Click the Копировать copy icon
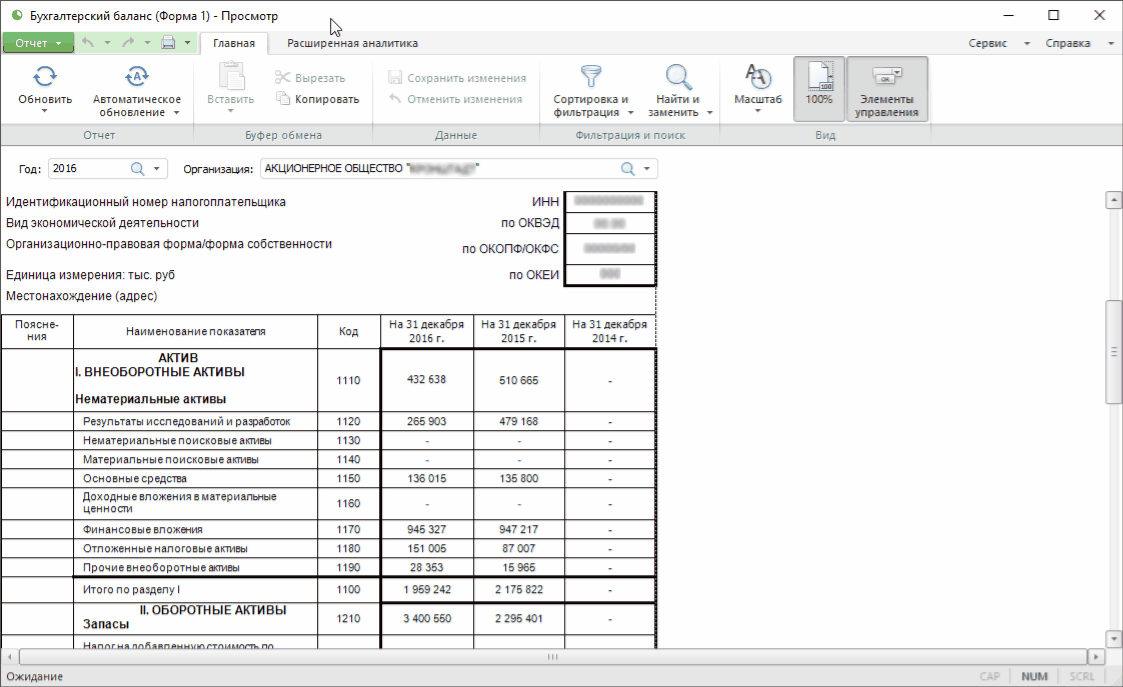 (x=284, y=99)
